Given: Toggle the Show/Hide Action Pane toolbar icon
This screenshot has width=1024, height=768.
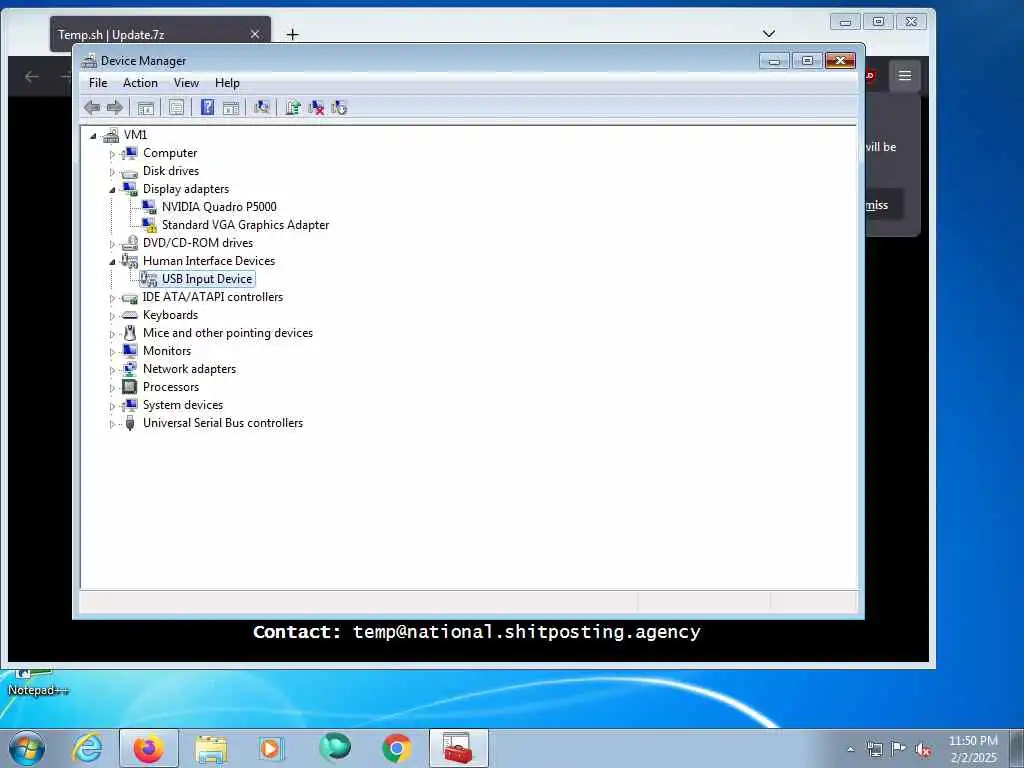Looking at the screenshot, I should pyautogui.click(x=231, y=108).
